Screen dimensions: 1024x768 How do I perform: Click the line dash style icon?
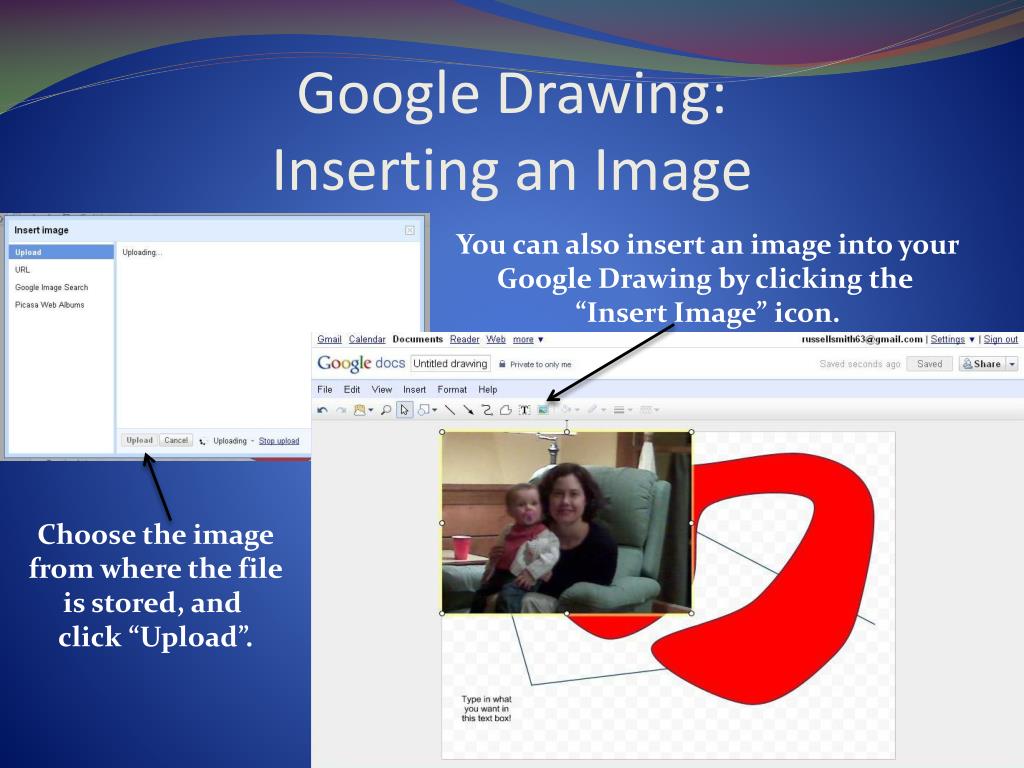(x=646, y=409)
